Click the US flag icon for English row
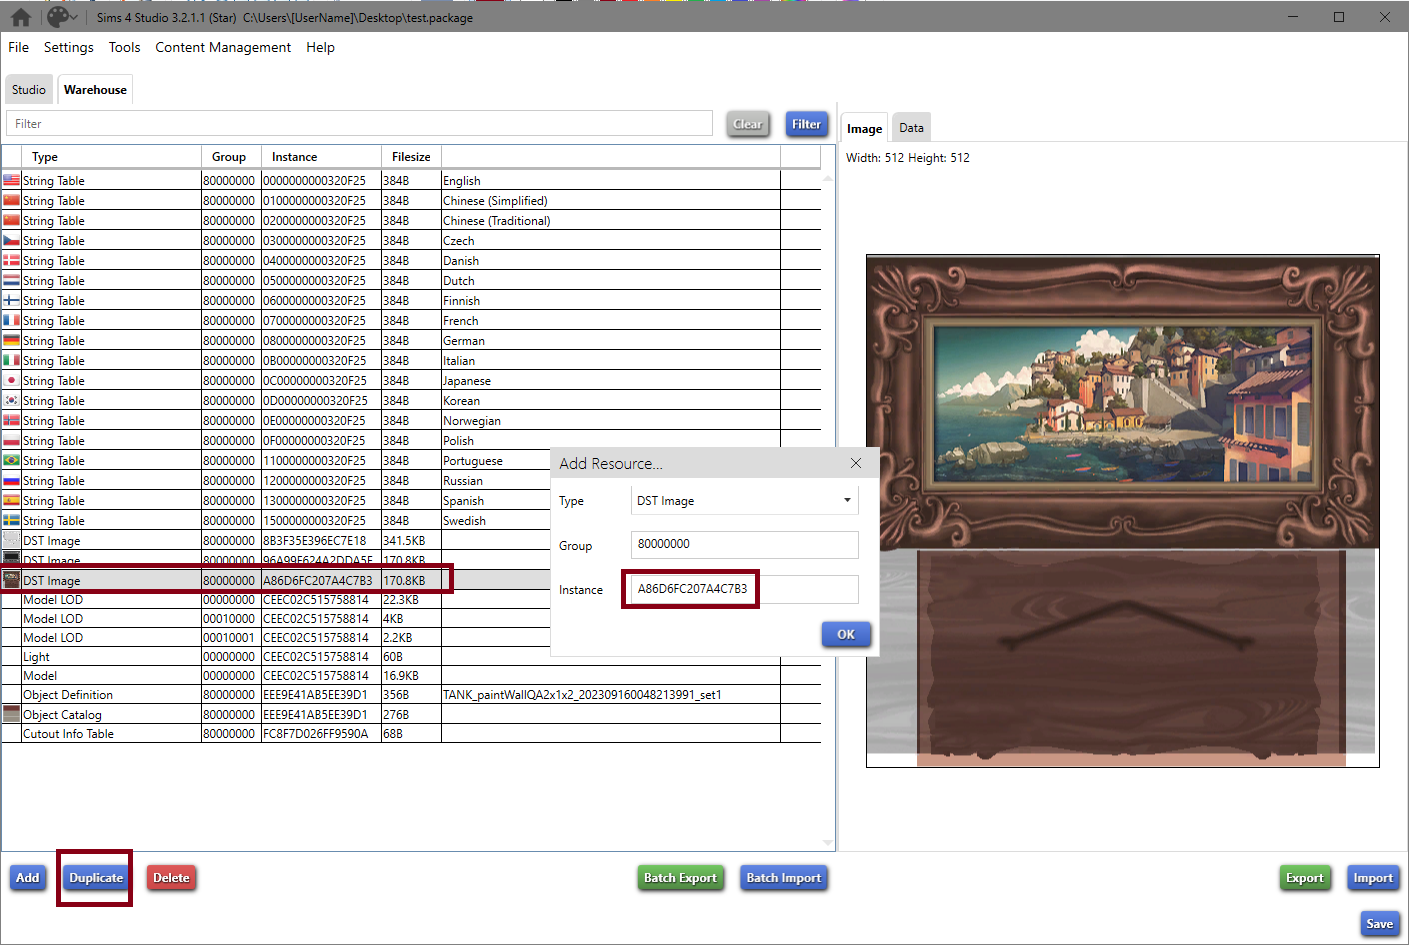Viewport: 1409px width, 945px height. pyautogui.click(x=11, y=181)
